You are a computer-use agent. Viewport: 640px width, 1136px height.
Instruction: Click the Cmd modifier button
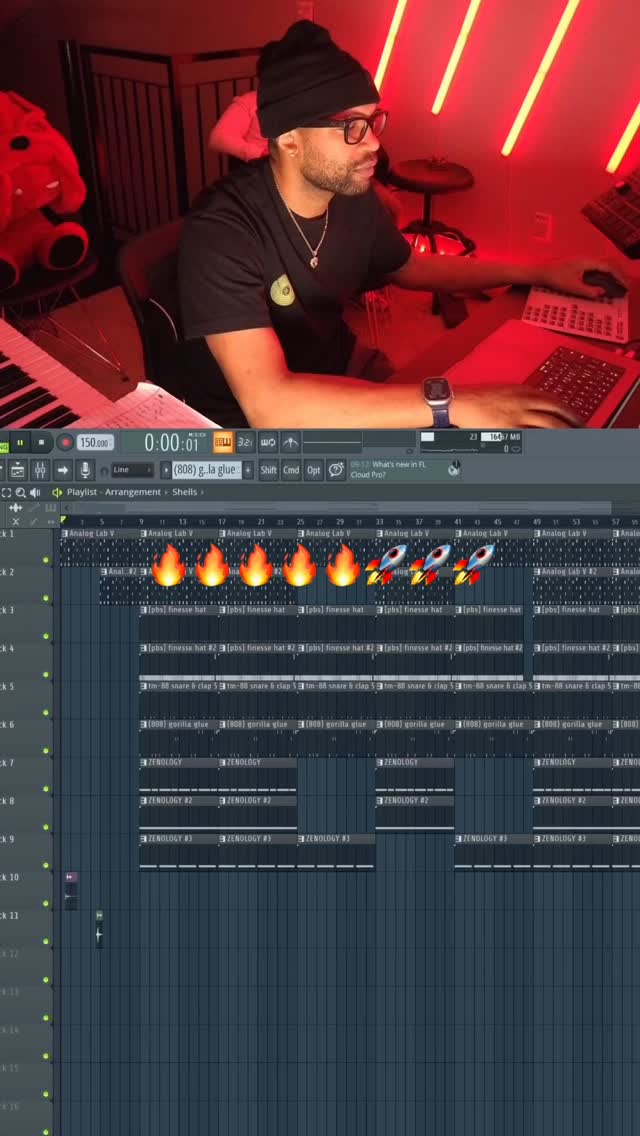coord(291,470)
